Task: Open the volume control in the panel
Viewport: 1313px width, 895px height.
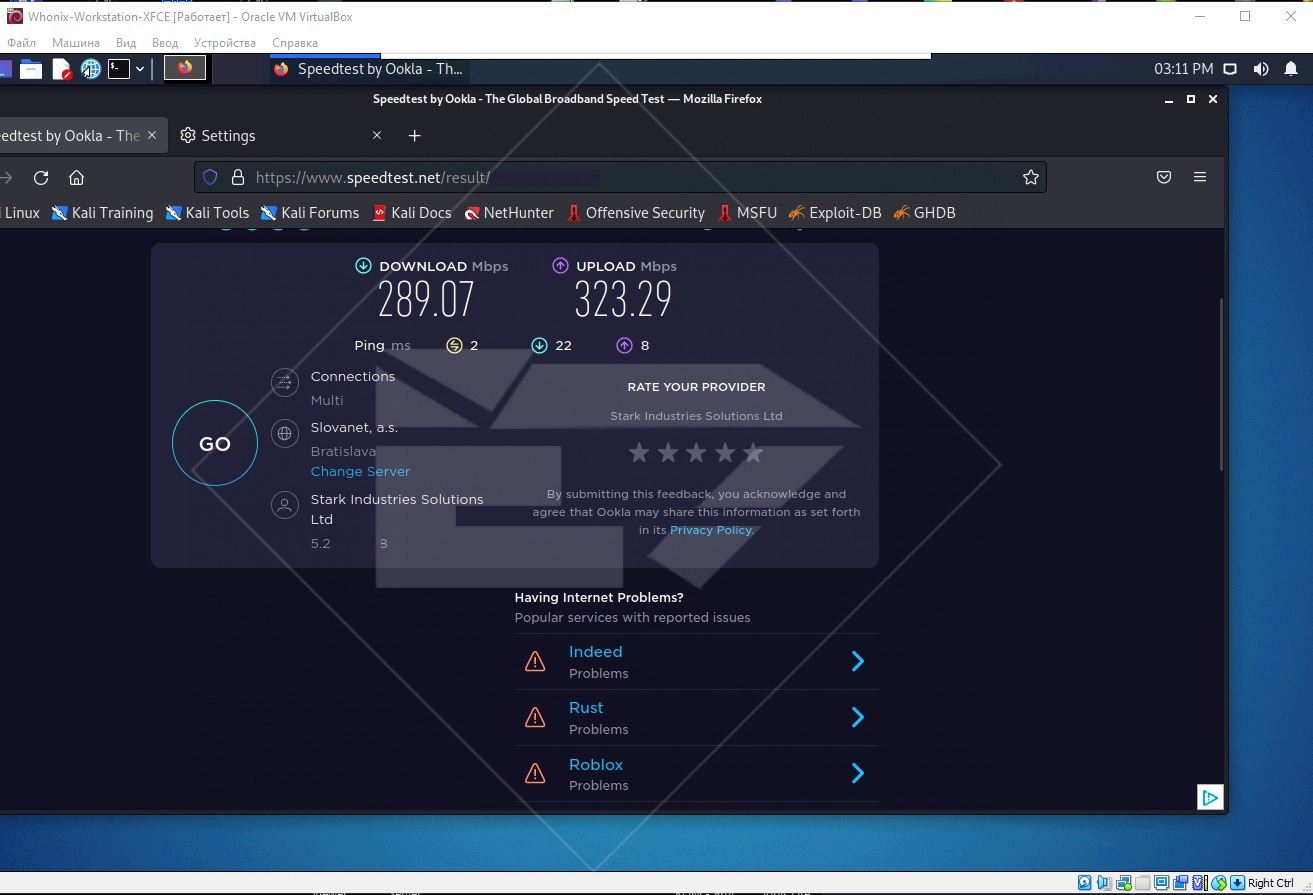Action: click(1261, 69)
